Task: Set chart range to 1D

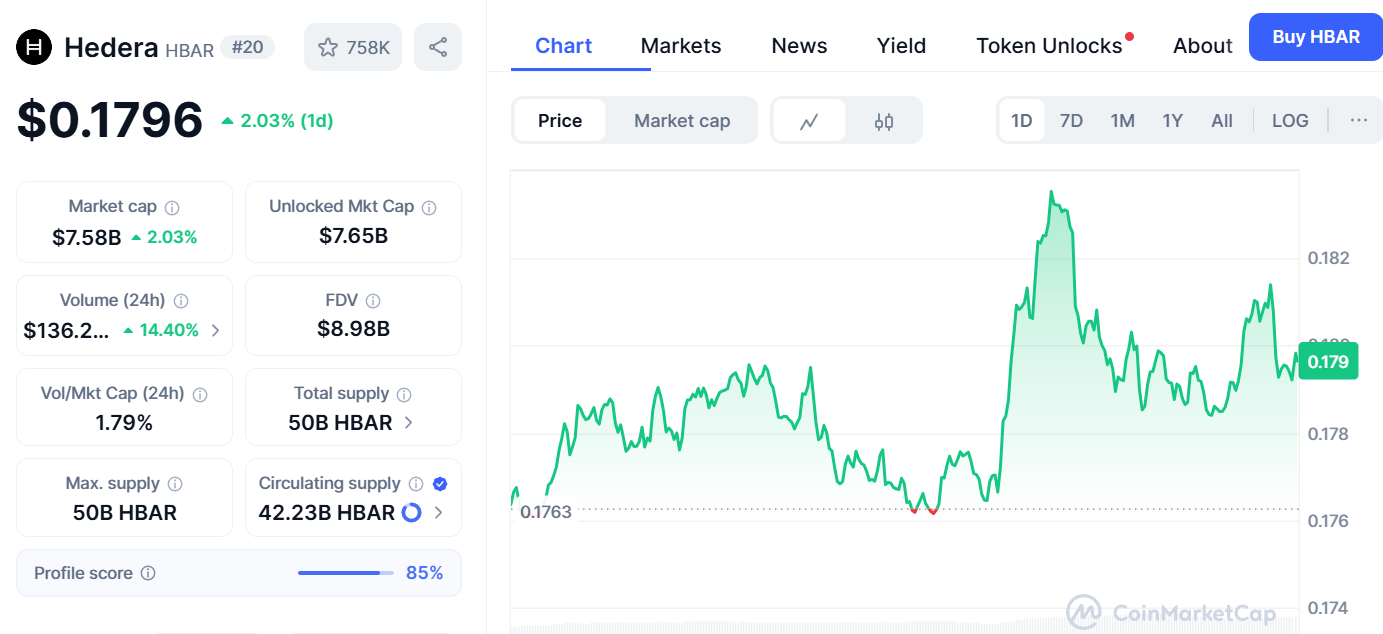Action: [1021, 121]
